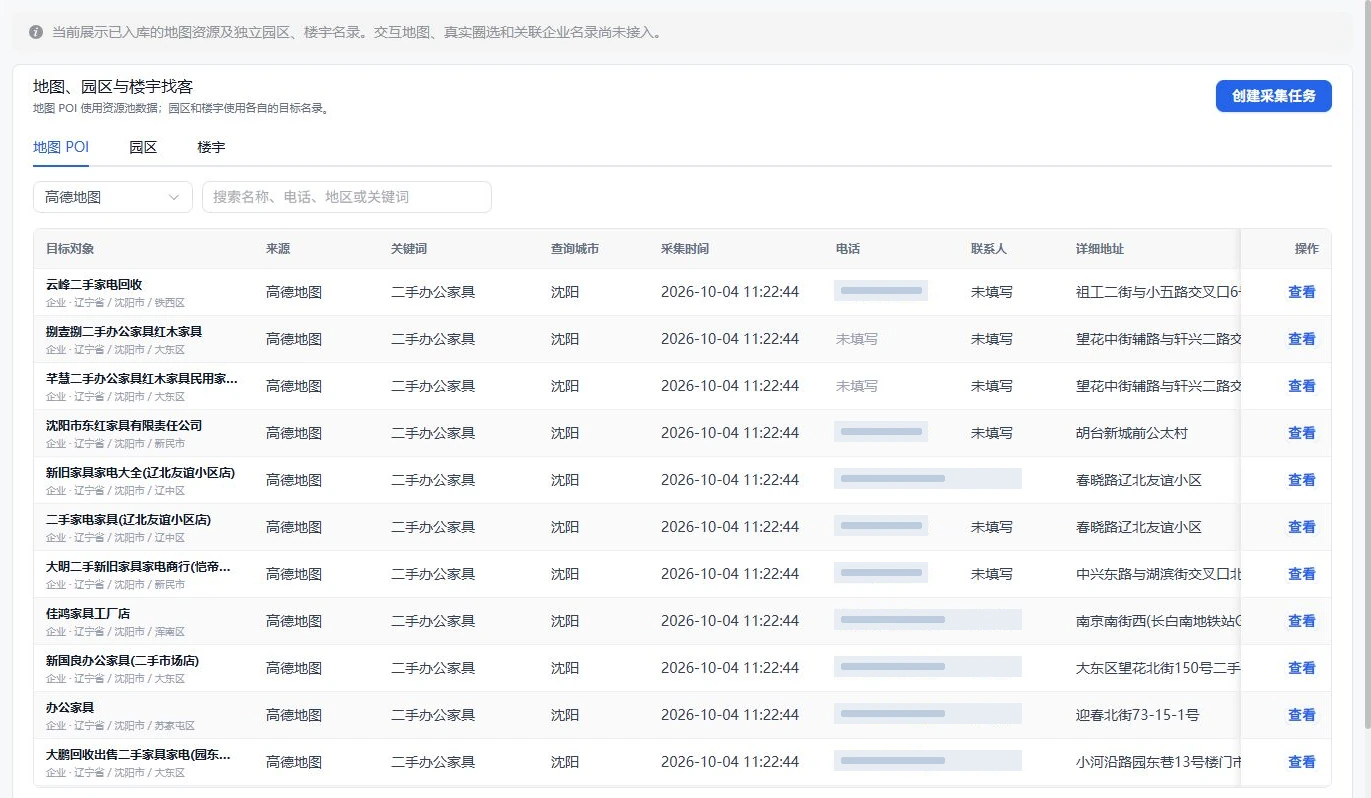
Task: Click the 创建采集任务 button
Action: [x=1273, y=96]
